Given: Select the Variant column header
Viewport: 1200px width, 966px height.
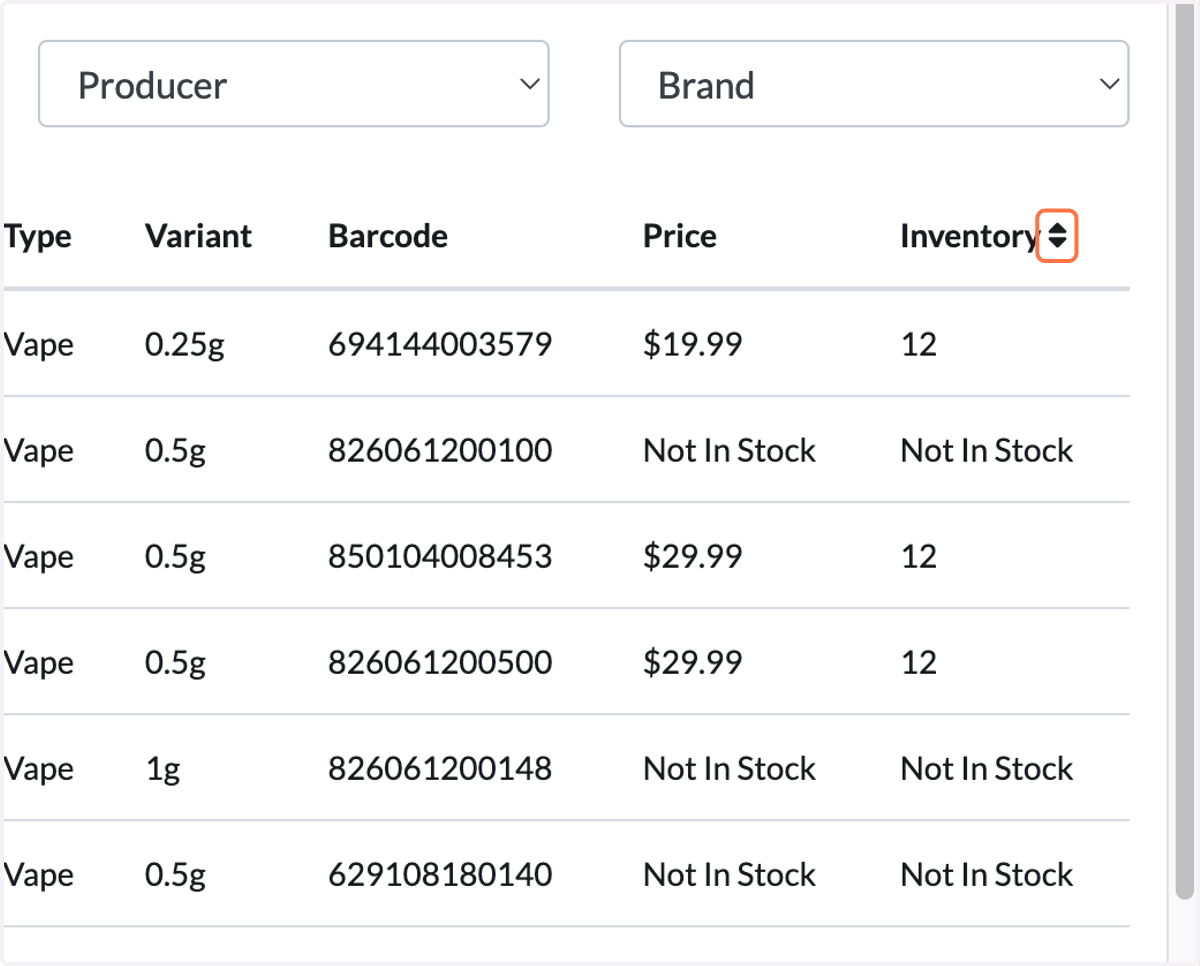Looking at the screenshot, I should 198,236.
